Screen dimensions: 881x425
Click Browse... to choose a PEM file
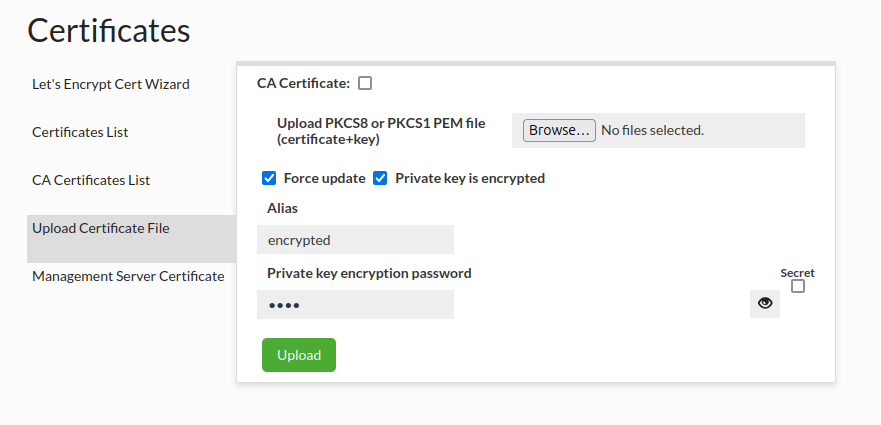pyautogui.click(x=559, y=130)
